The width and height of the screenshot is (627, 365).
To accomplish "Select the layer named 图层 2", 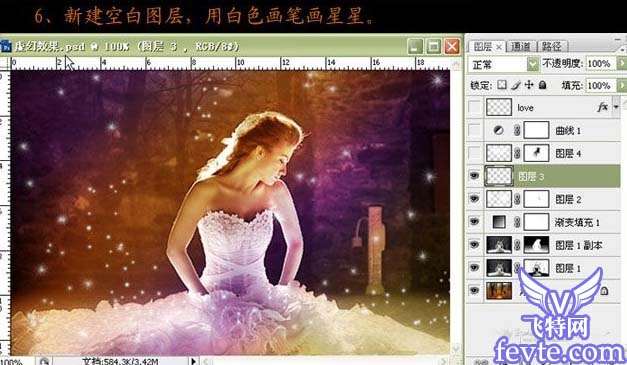I will (568, 199).
